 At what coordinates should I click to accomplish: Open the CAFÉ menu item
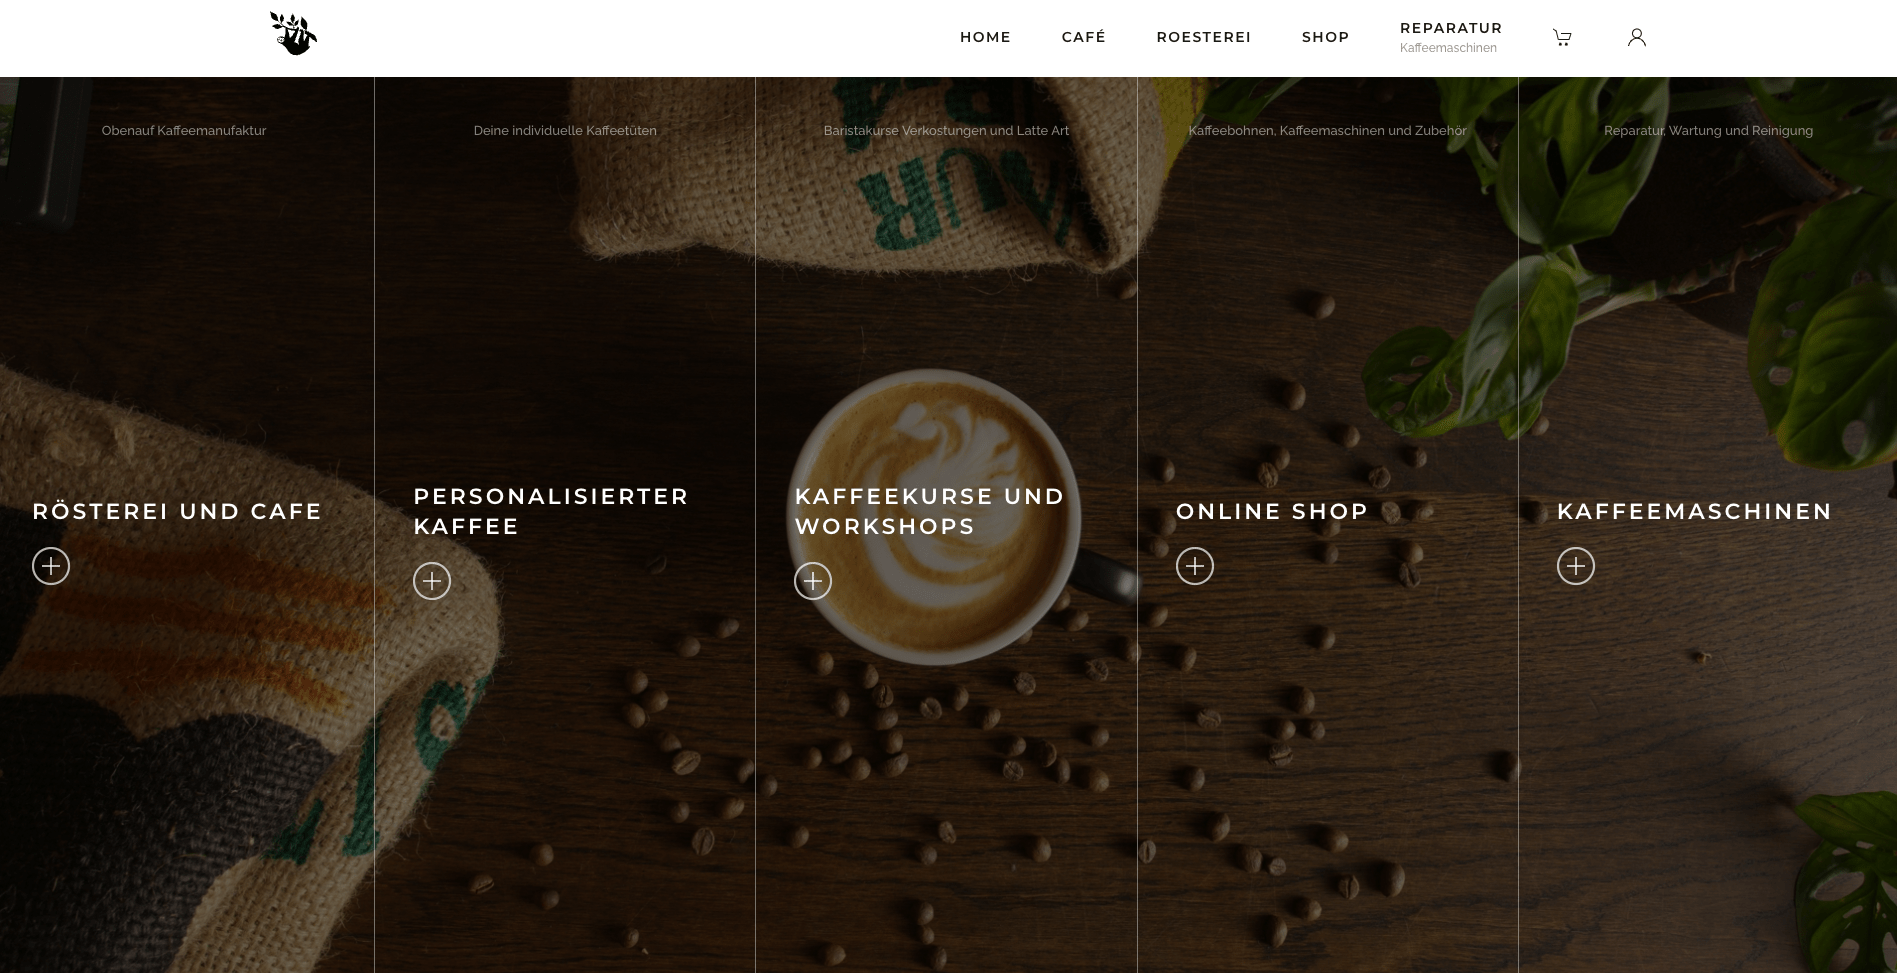(x=1084, y=37)
